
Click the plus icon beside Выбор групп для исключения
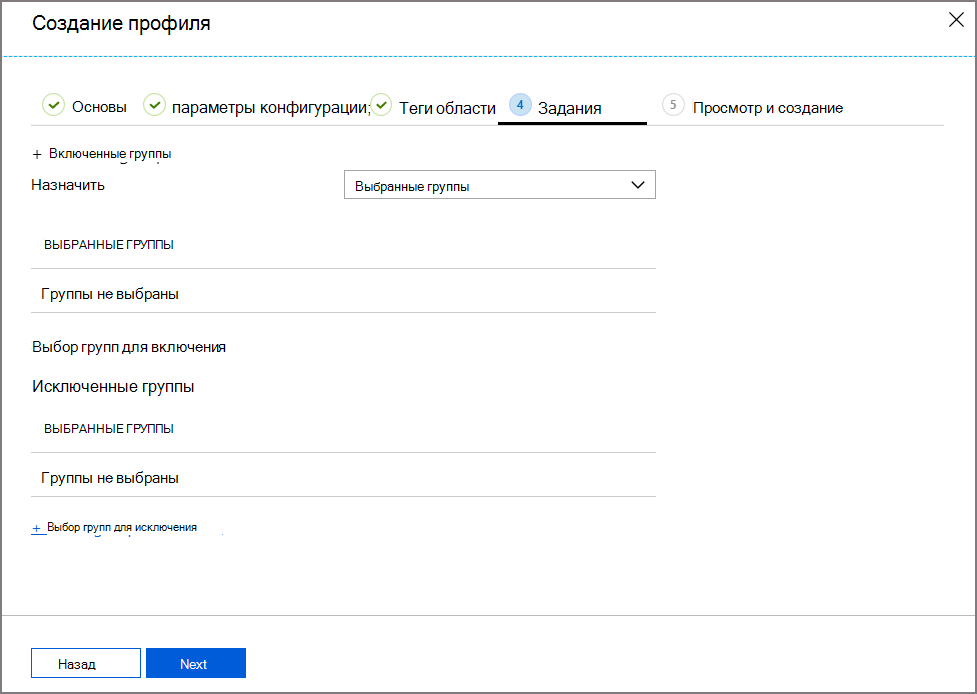37,527
